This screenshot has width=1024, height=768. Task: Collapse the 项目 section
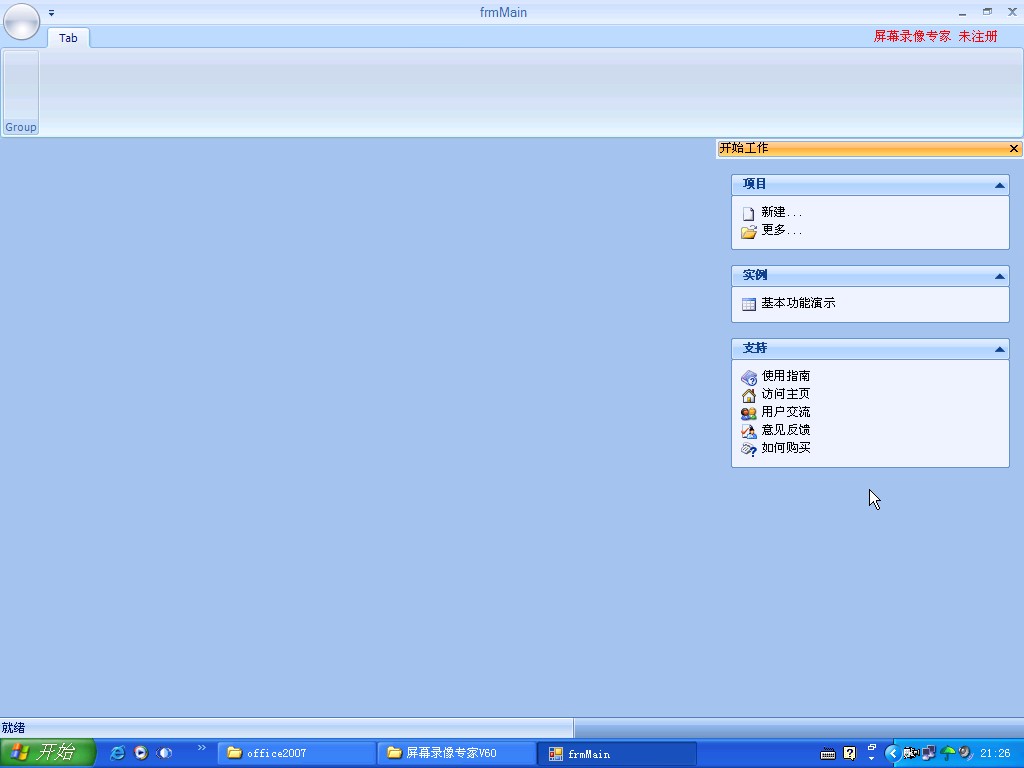click(998, 185)
